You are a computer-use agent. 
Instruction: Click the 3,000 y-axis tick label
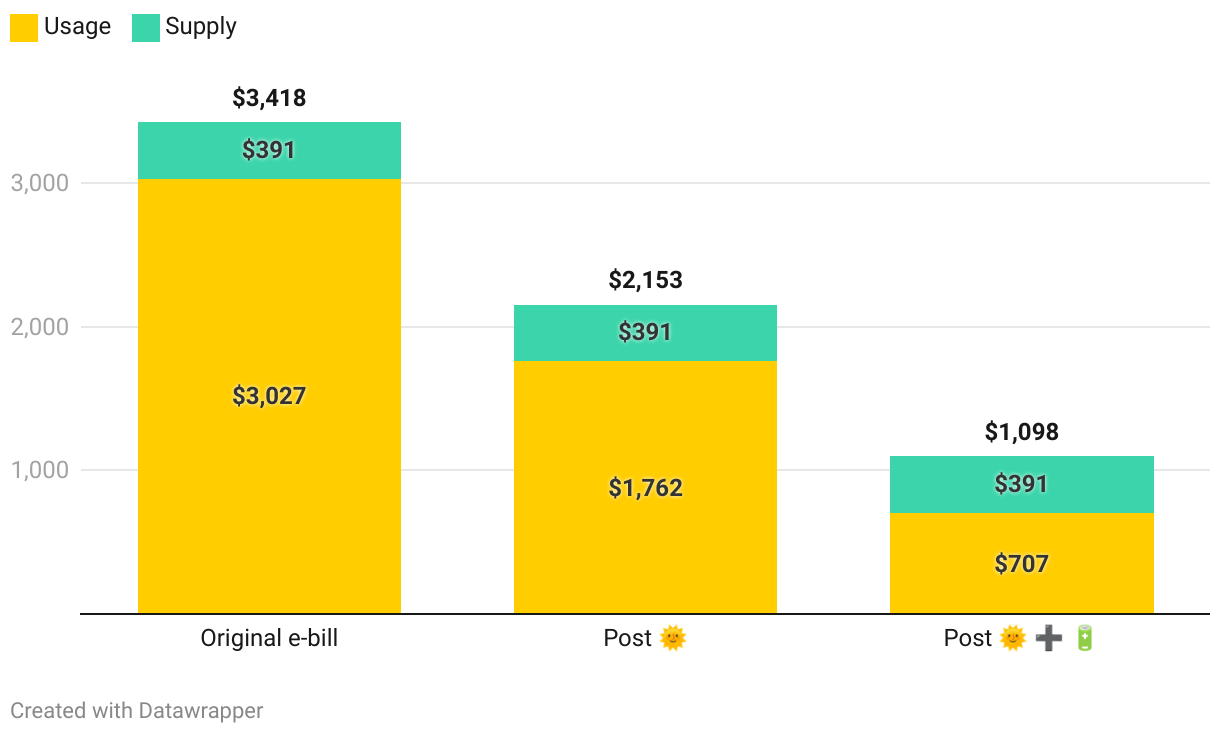pyautogui.click(x=39, y=183)
